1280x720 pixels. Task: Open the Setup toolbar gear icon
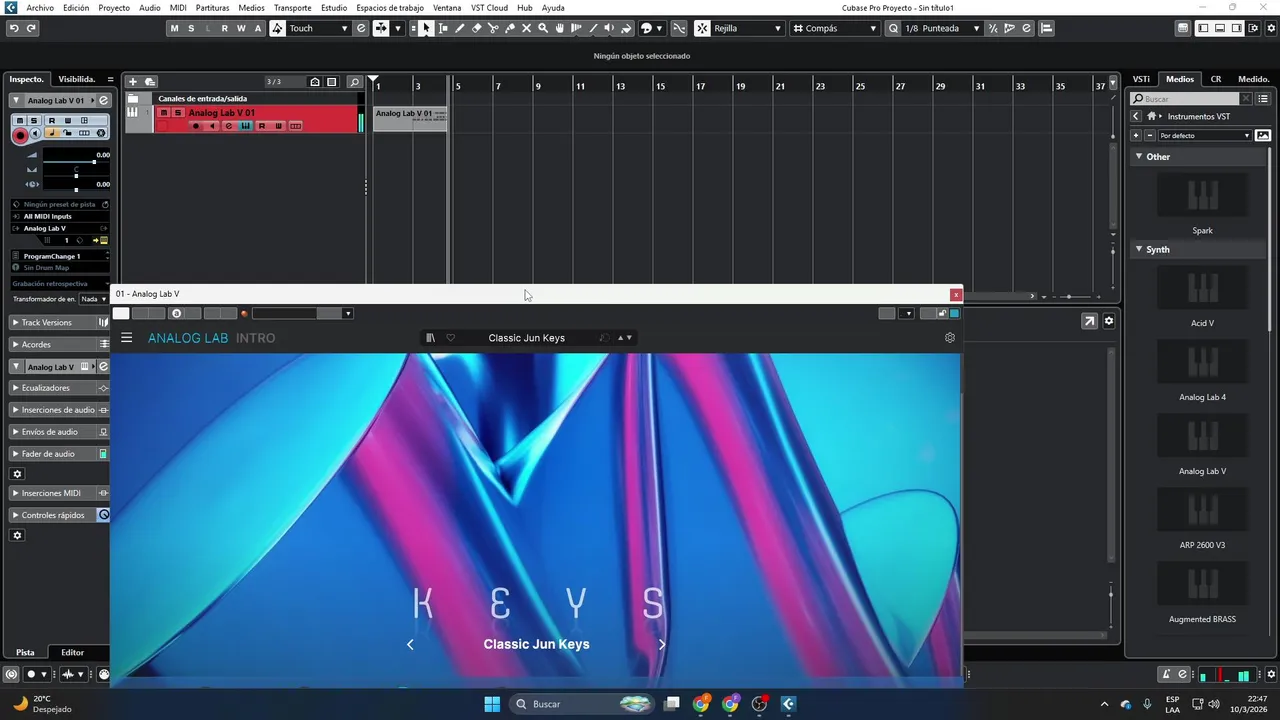(1271, 28)
